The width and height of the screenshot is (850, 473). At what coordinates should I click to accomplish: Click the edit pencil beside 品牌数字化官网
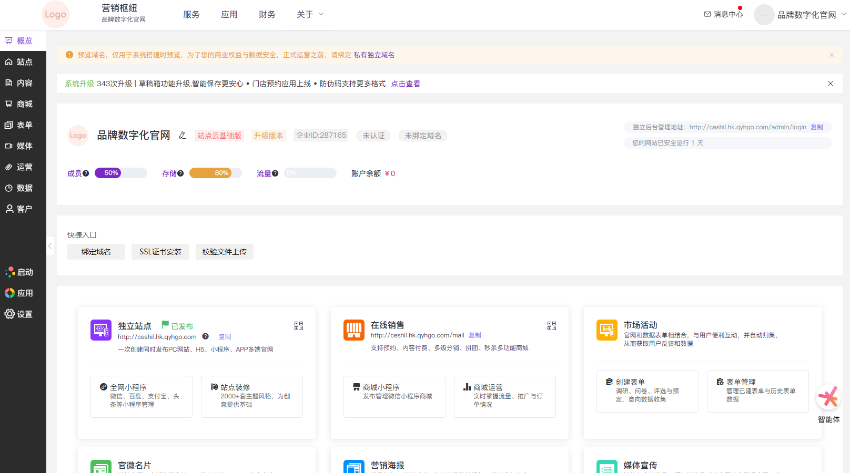click(x=182, y=135)
